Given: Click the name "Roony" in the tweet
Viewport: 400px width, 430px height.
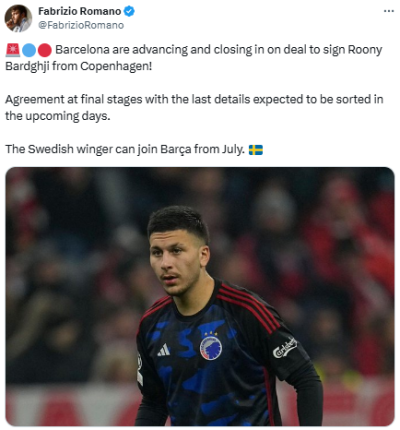Looking at the screenshot, I should tap(365, 50).
